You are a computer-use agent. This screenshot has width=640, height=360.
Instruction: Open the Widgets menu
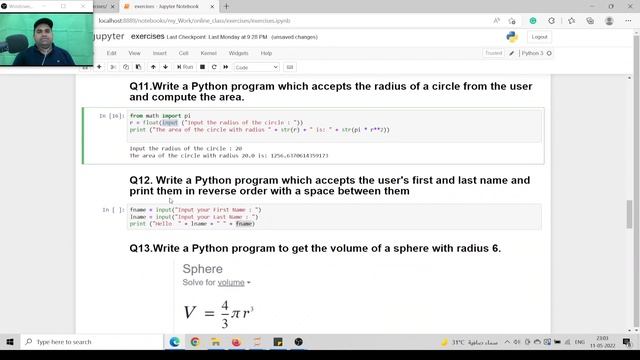(x=238, y=53)
